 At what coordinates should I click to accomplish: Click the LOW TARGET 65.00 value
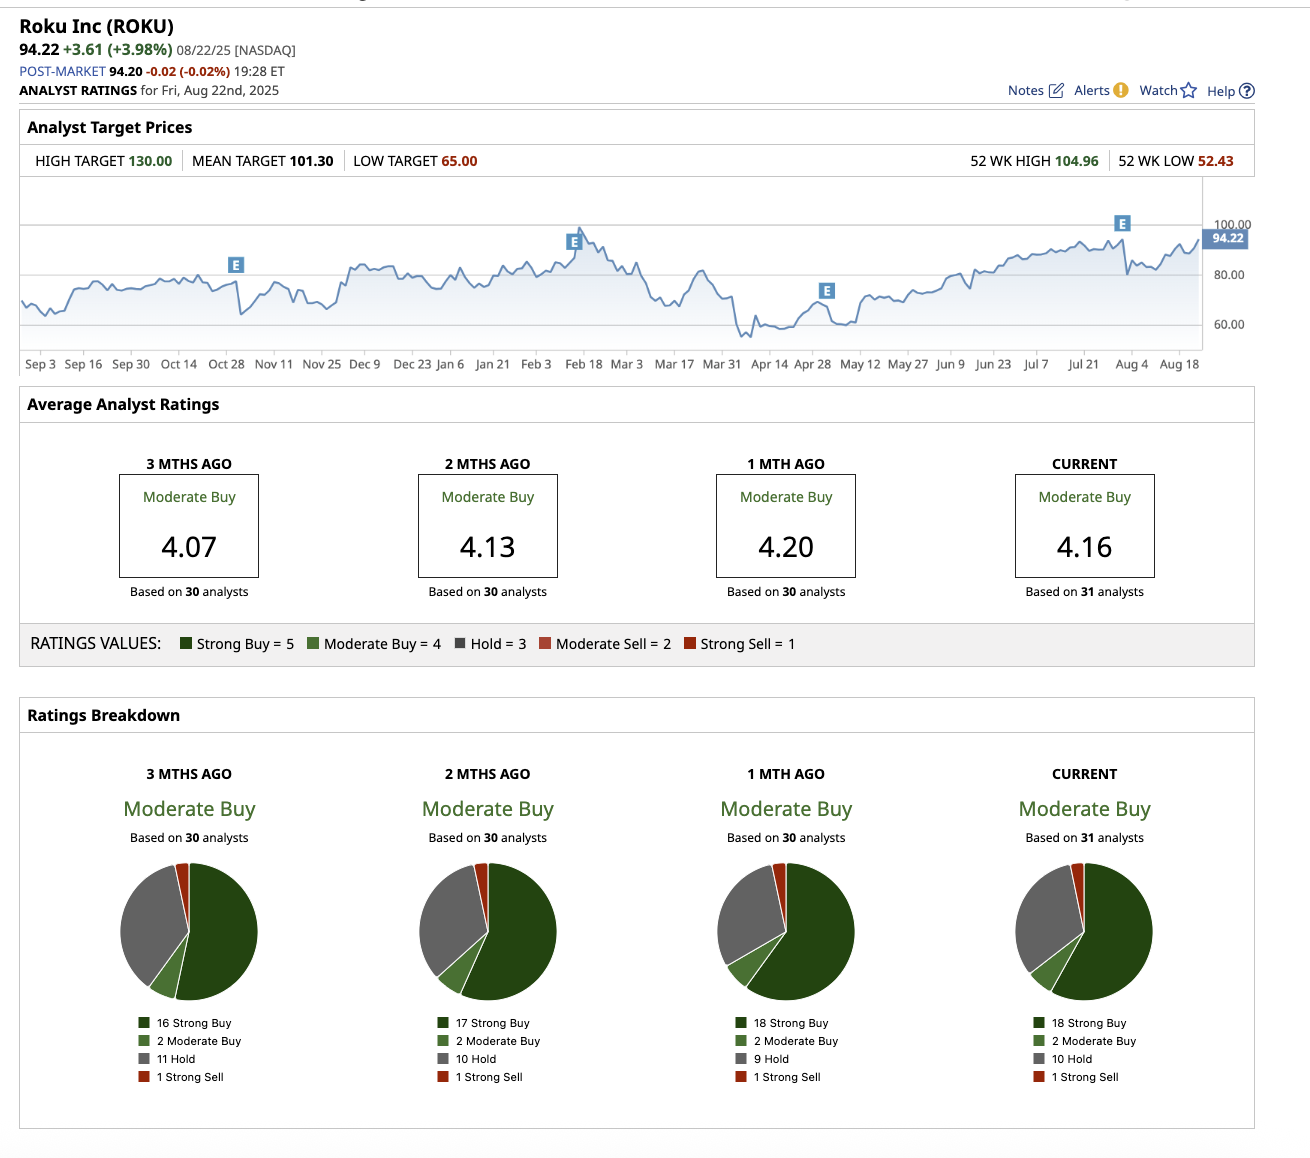pos(459,161)
